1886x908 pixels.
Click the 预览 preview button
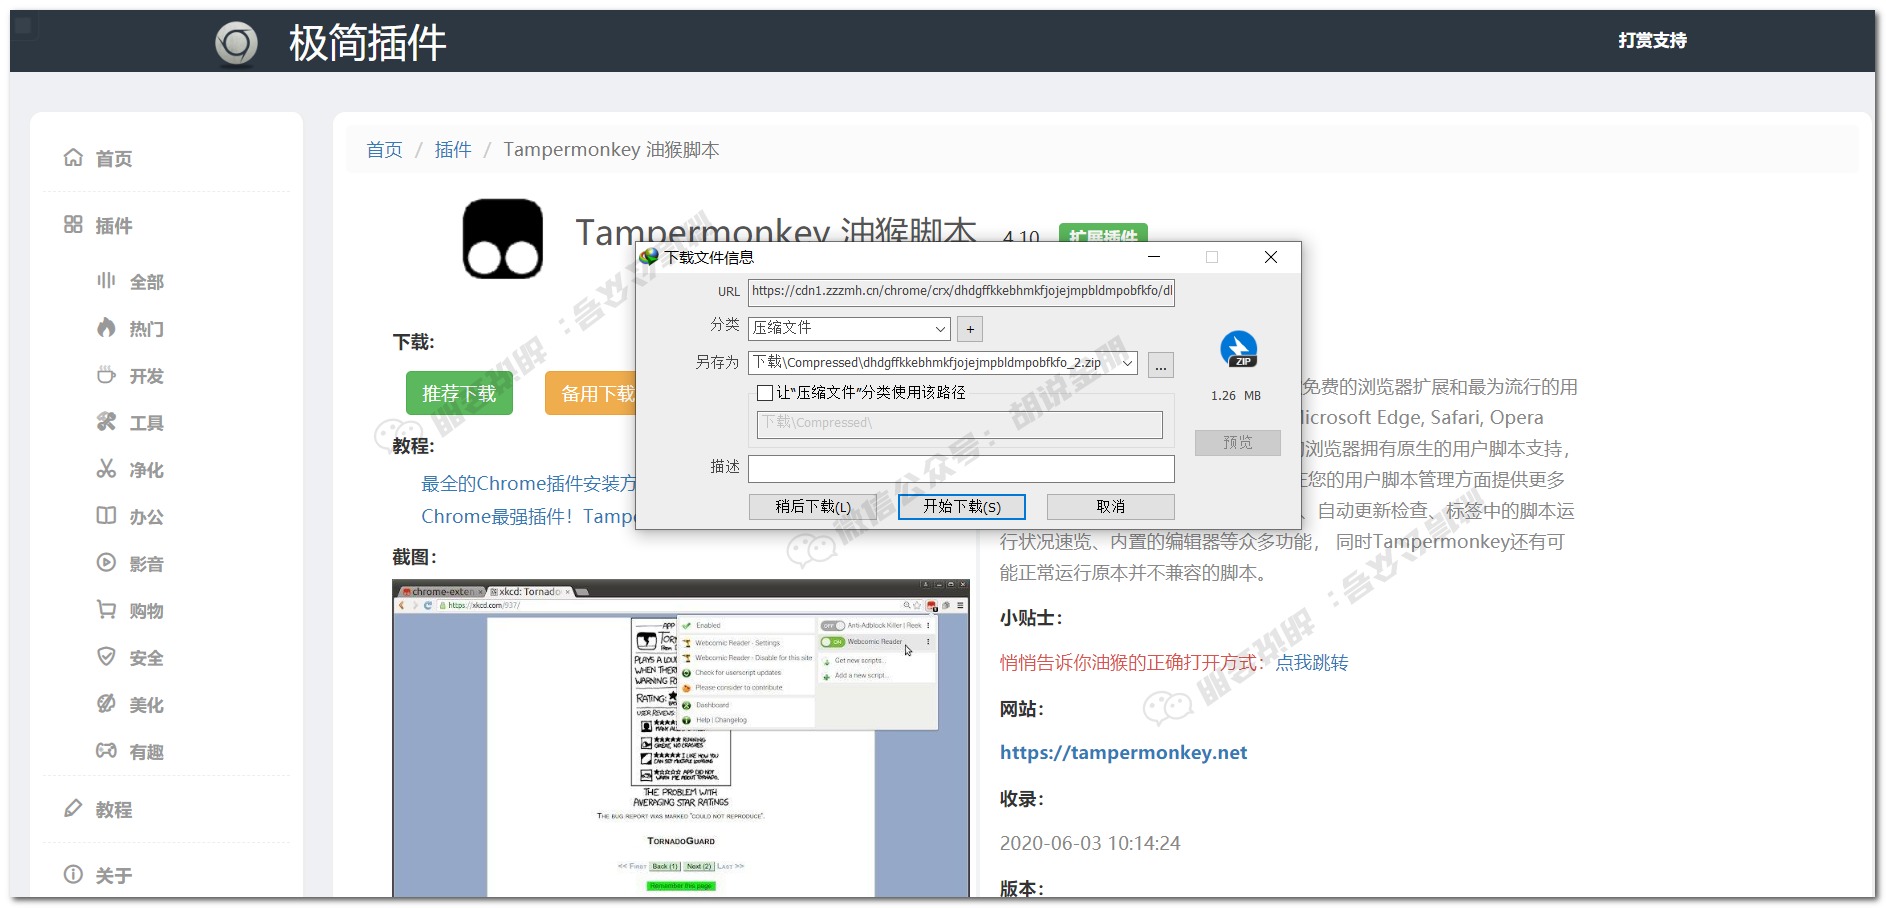[1238, 442]
